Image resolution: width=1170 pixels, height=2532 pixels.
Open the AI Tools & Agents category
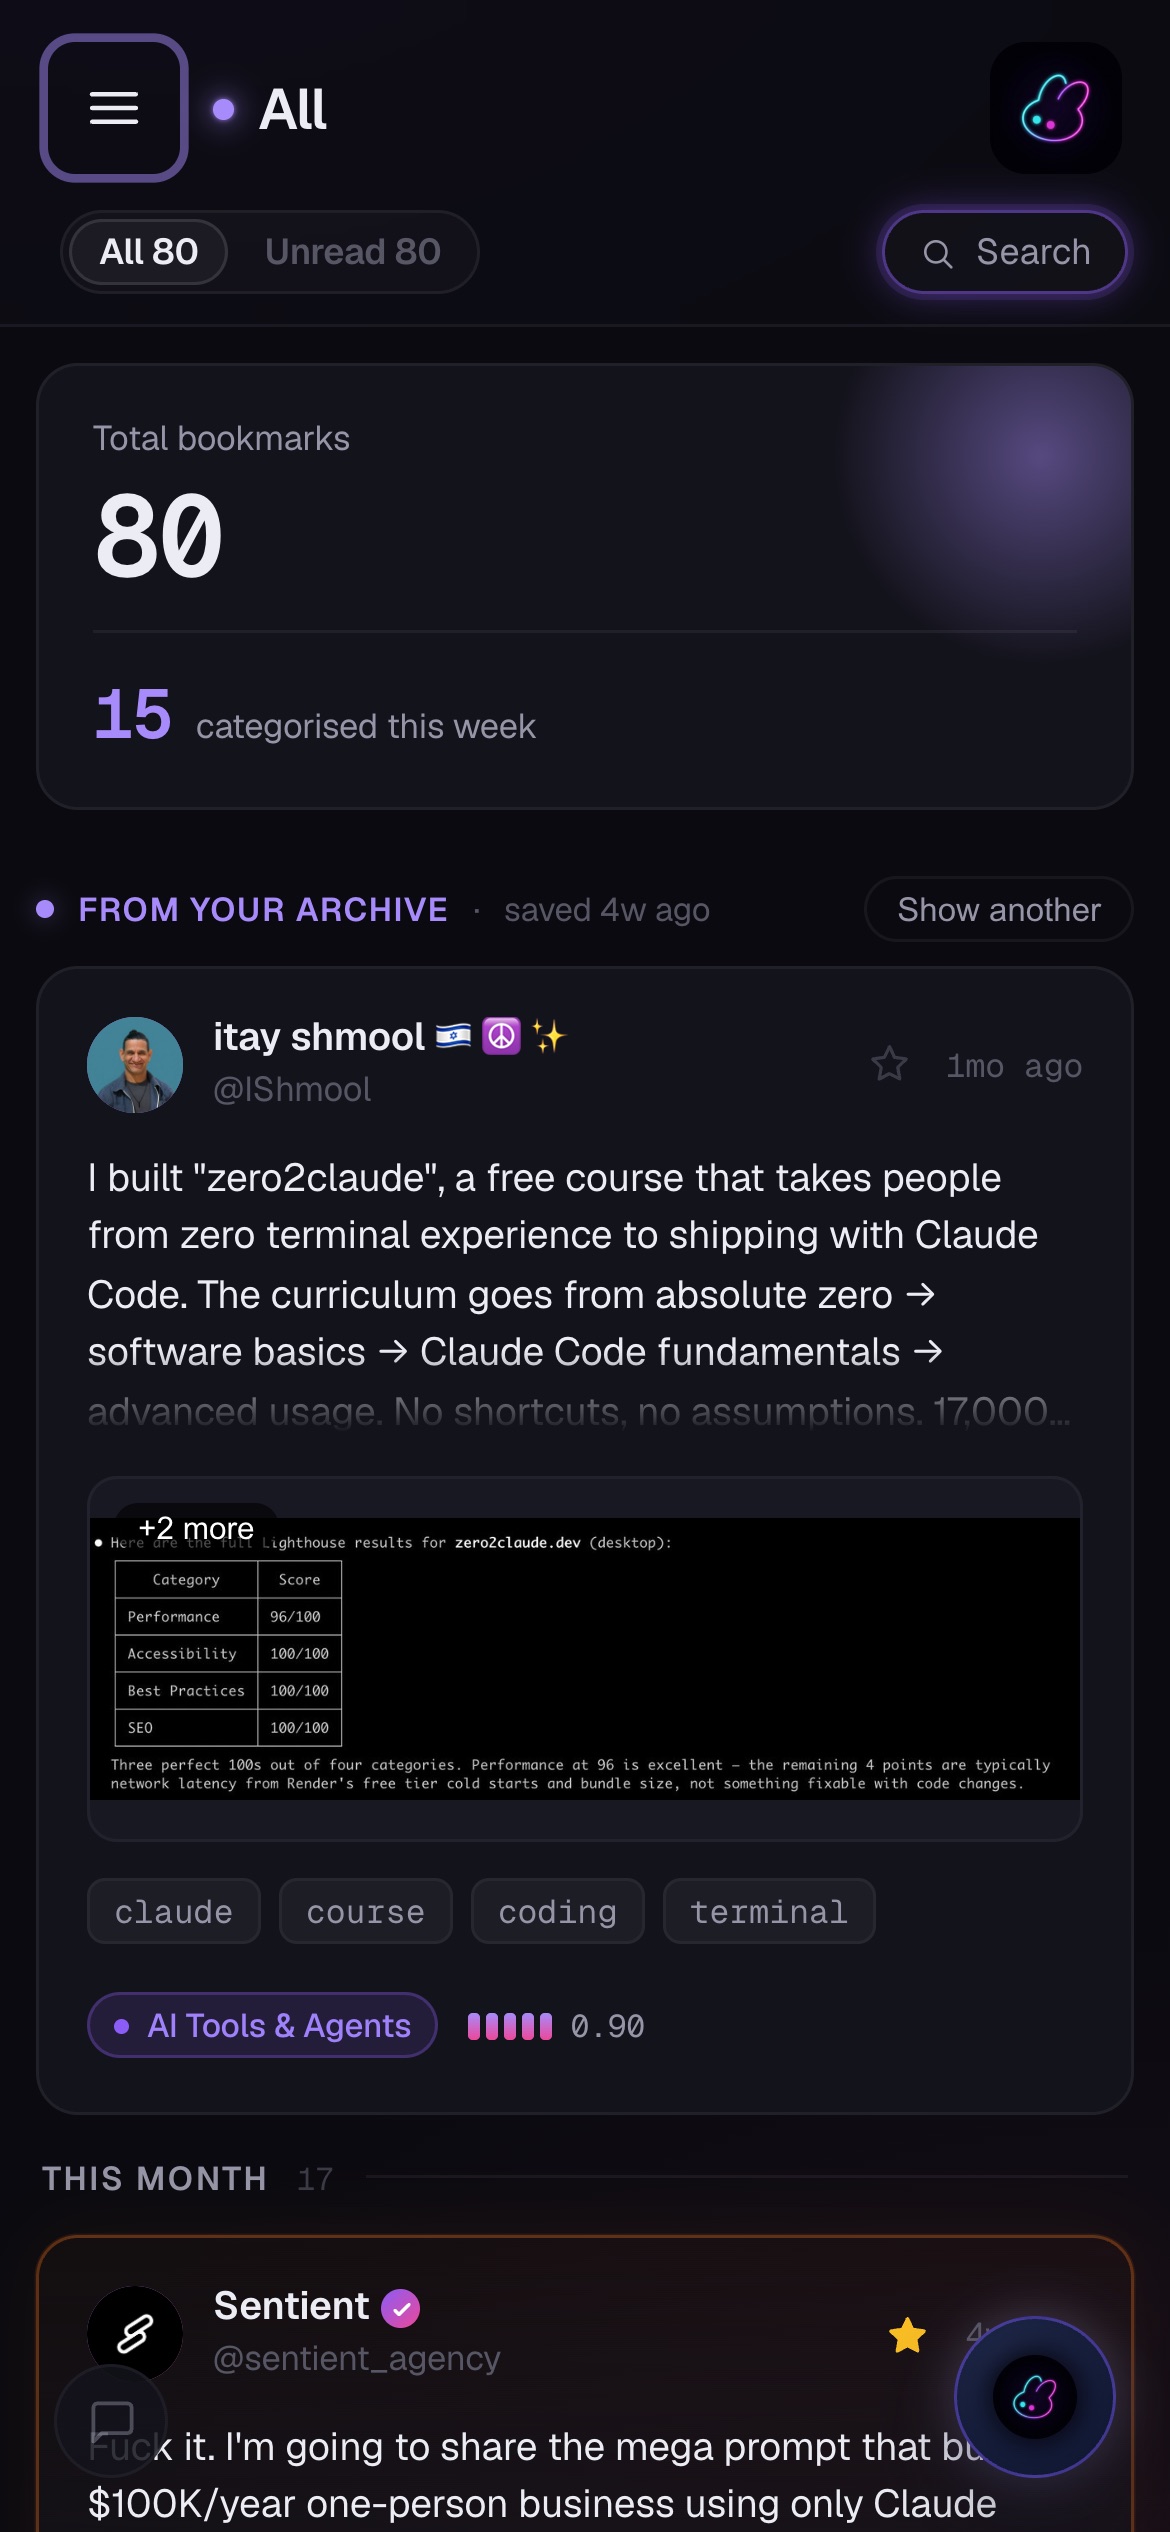[263, 2025]
